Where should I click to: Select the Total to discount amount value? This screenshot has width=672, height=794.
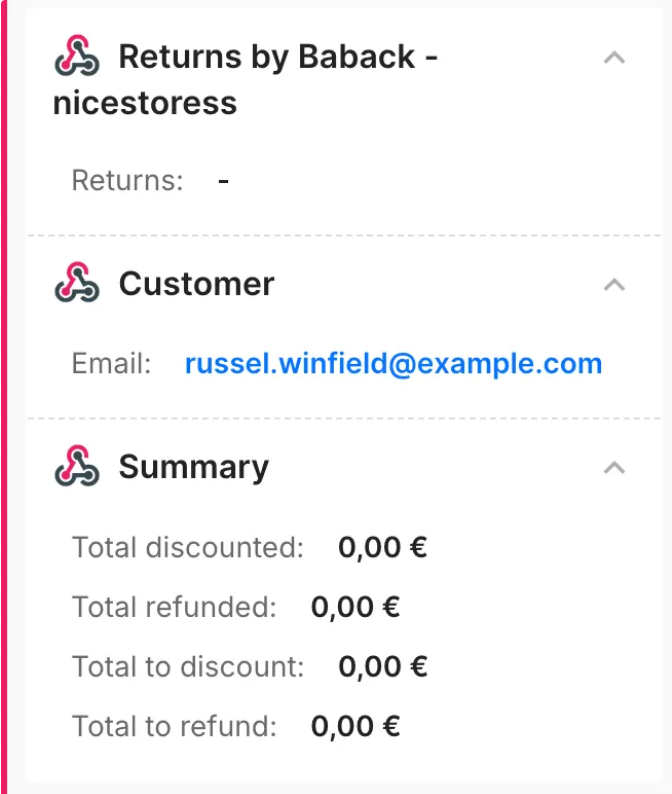point(382,667)
